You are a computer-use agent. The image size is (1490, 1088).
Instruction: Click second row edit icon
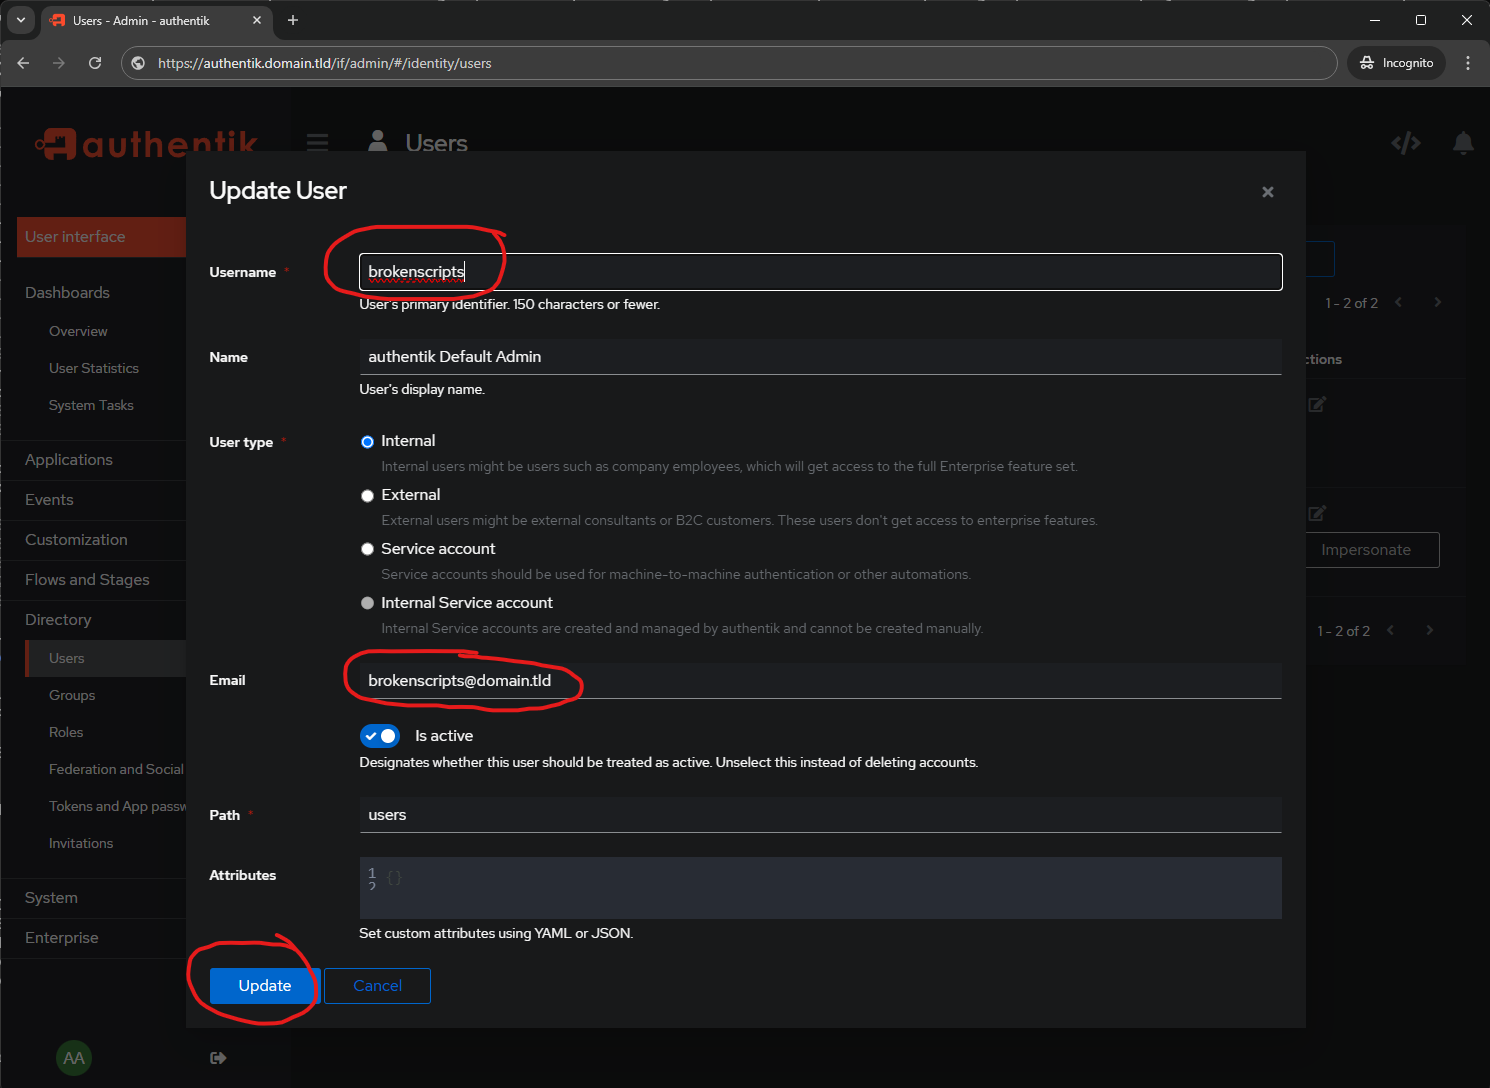pyautogui.click(x=1317, y=514)
